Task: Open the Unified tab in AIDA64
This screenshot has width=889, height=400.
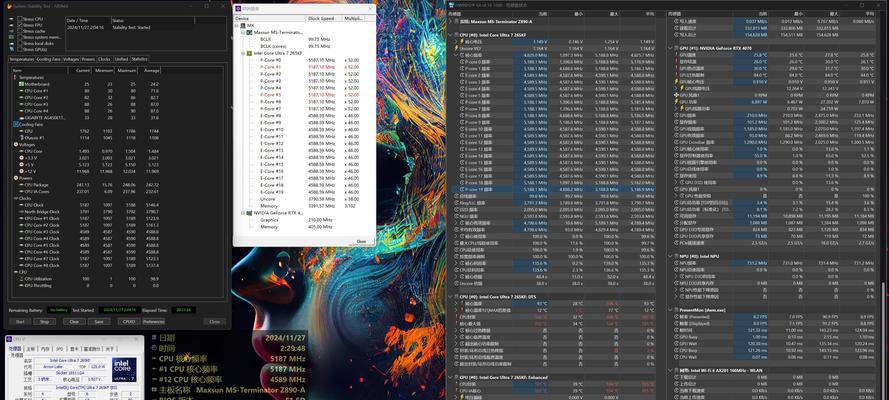Action: (121, 59)
